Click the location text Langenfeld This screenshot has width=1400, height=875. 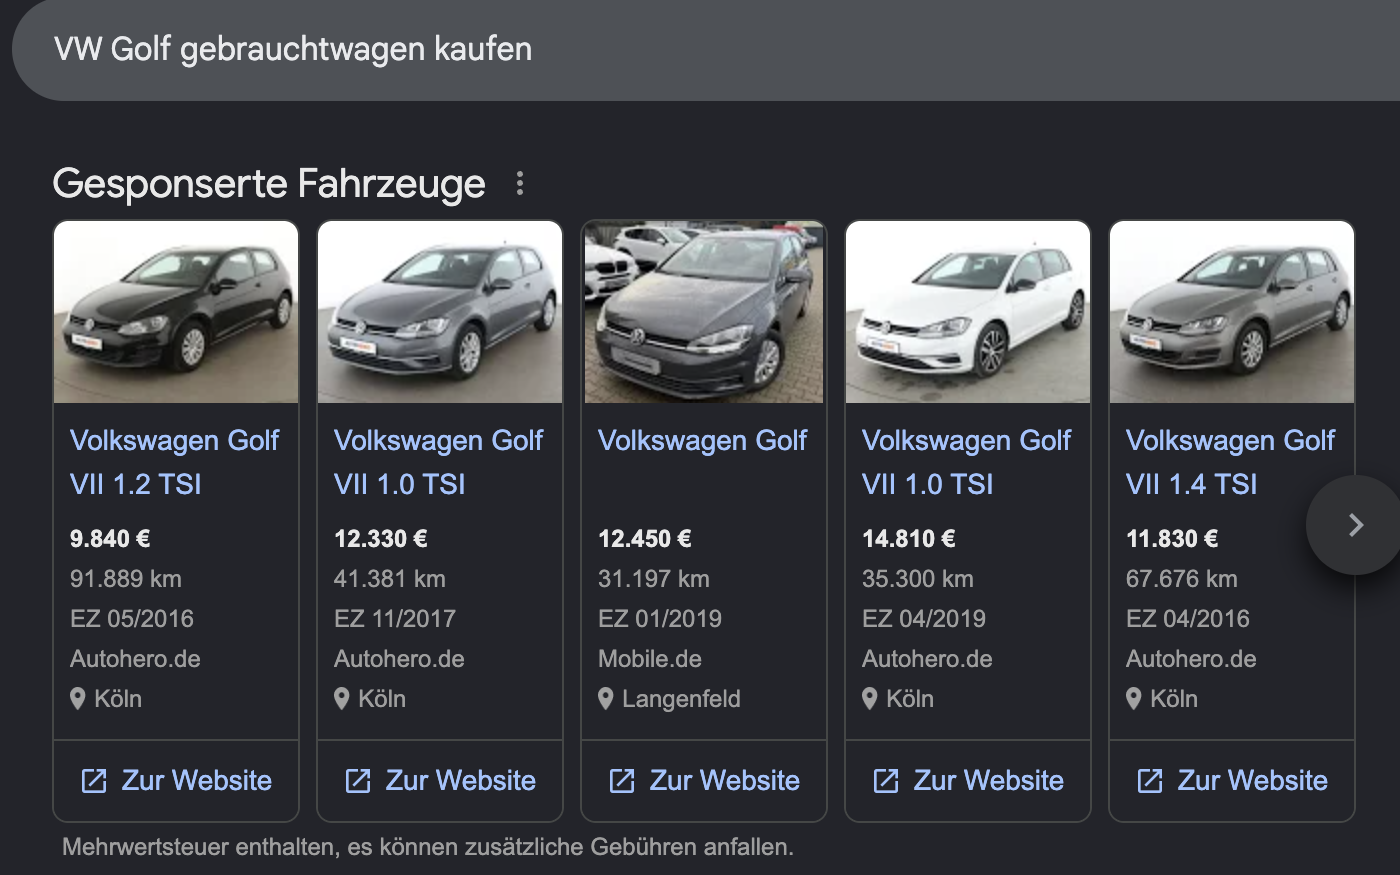pos(681,699)
